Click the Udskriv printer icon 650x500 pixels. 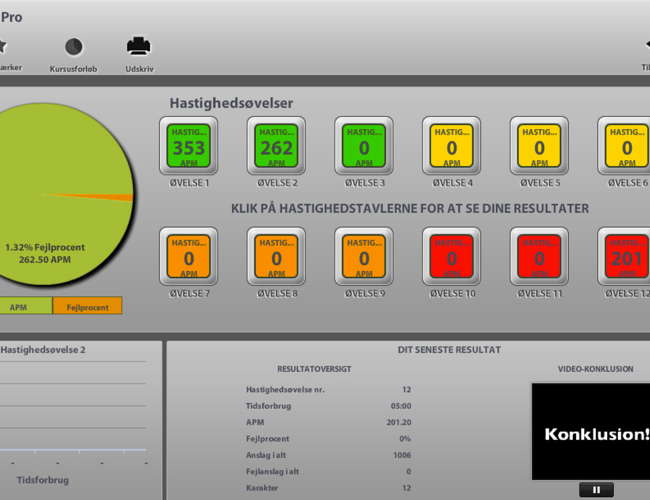coord(138,46)
